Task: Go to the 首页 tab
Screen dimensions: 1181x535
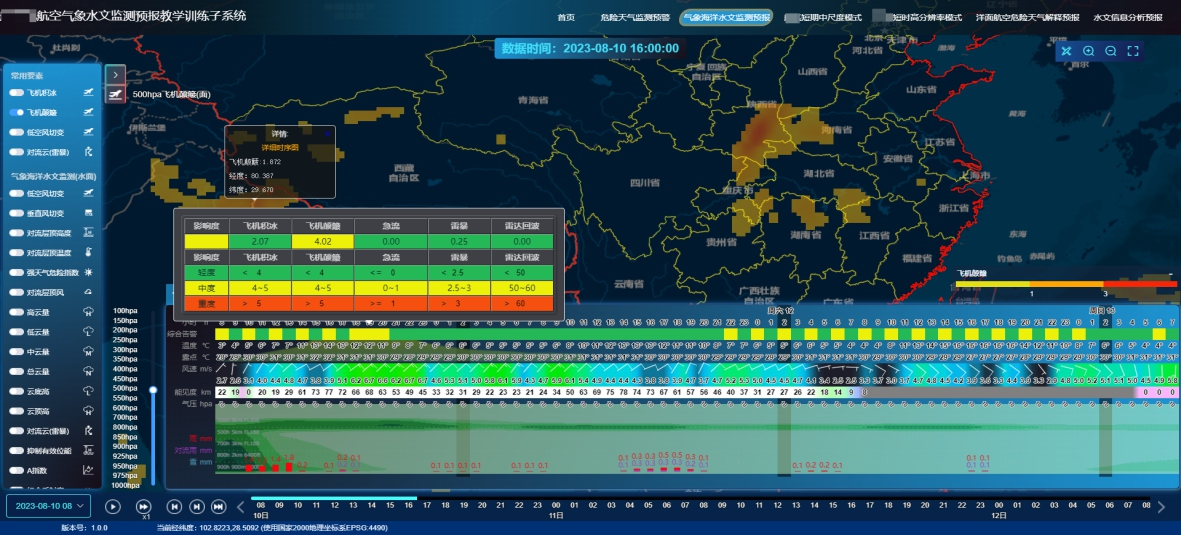Action: 566,17
